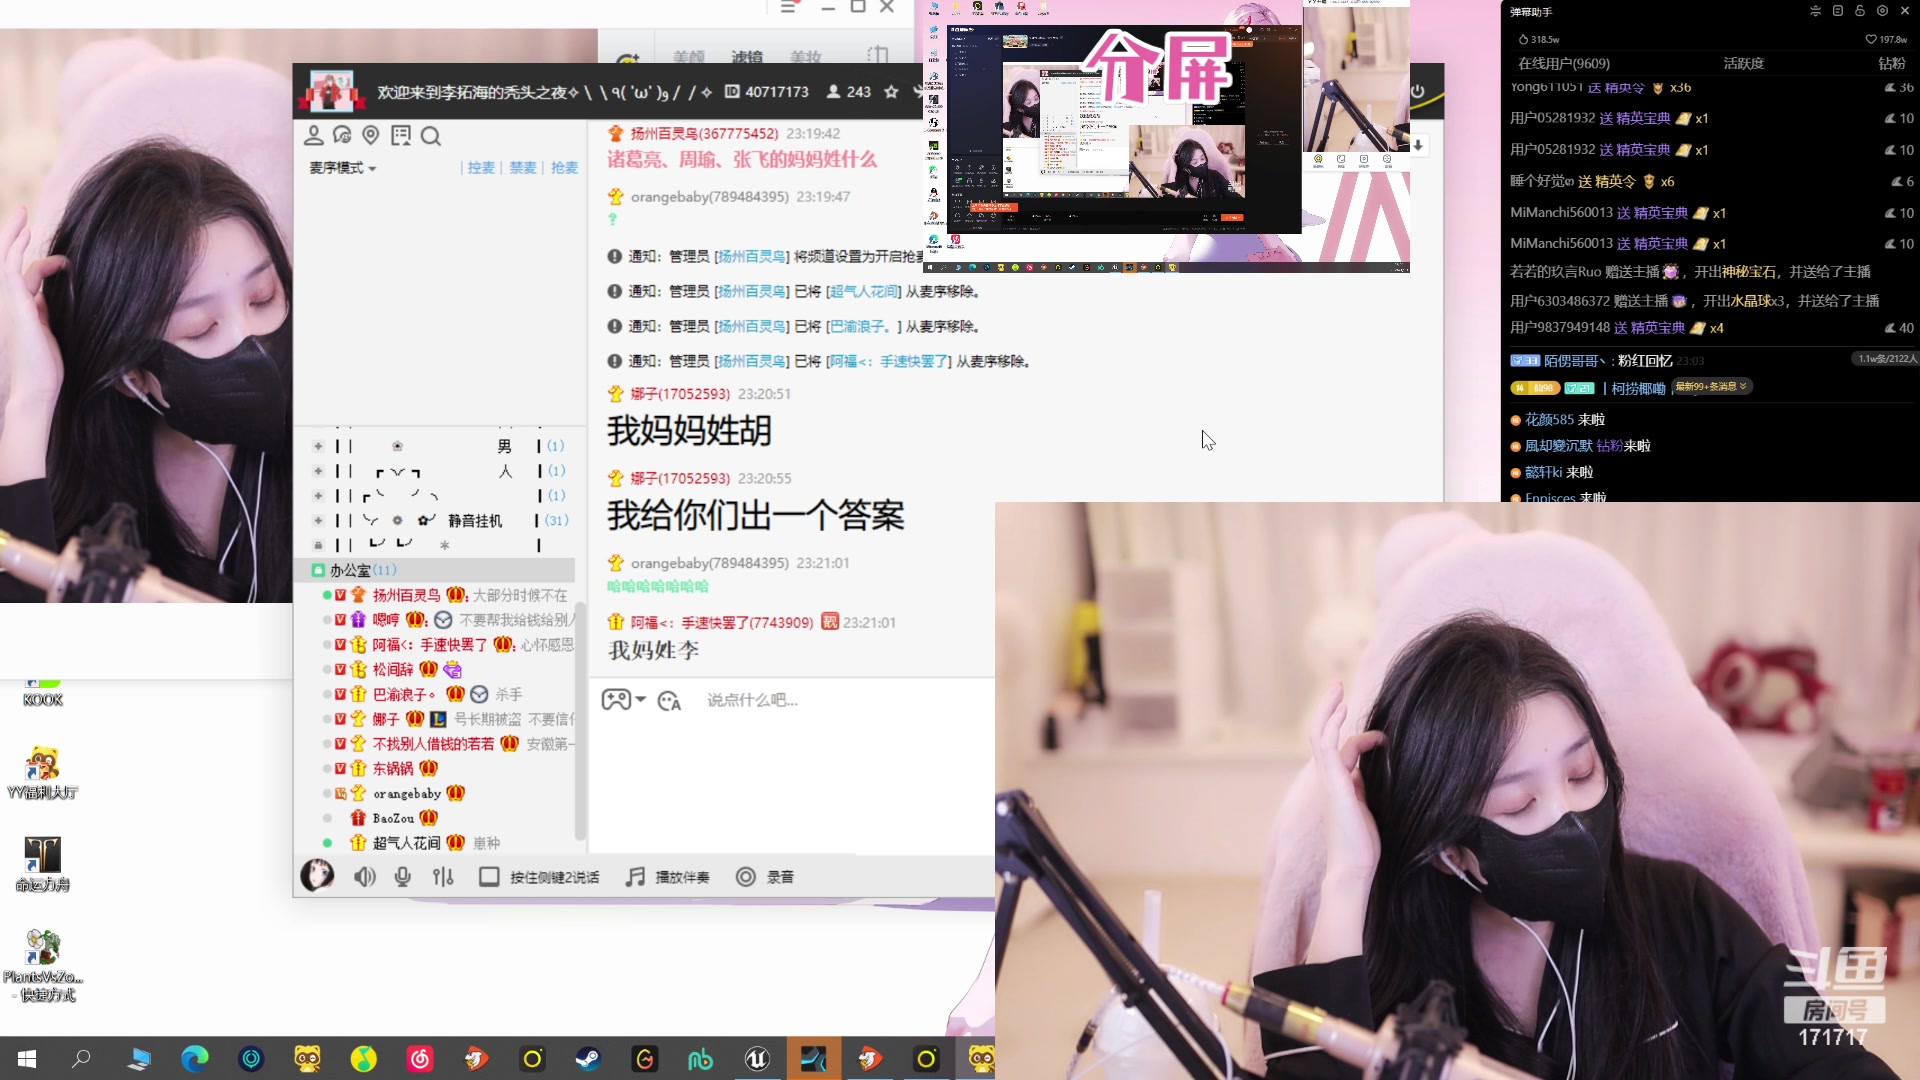Expand the 最新99+条消息 dropdown
The height and width of the screenshot is (1080, 1920).
tap(1712, 386)
